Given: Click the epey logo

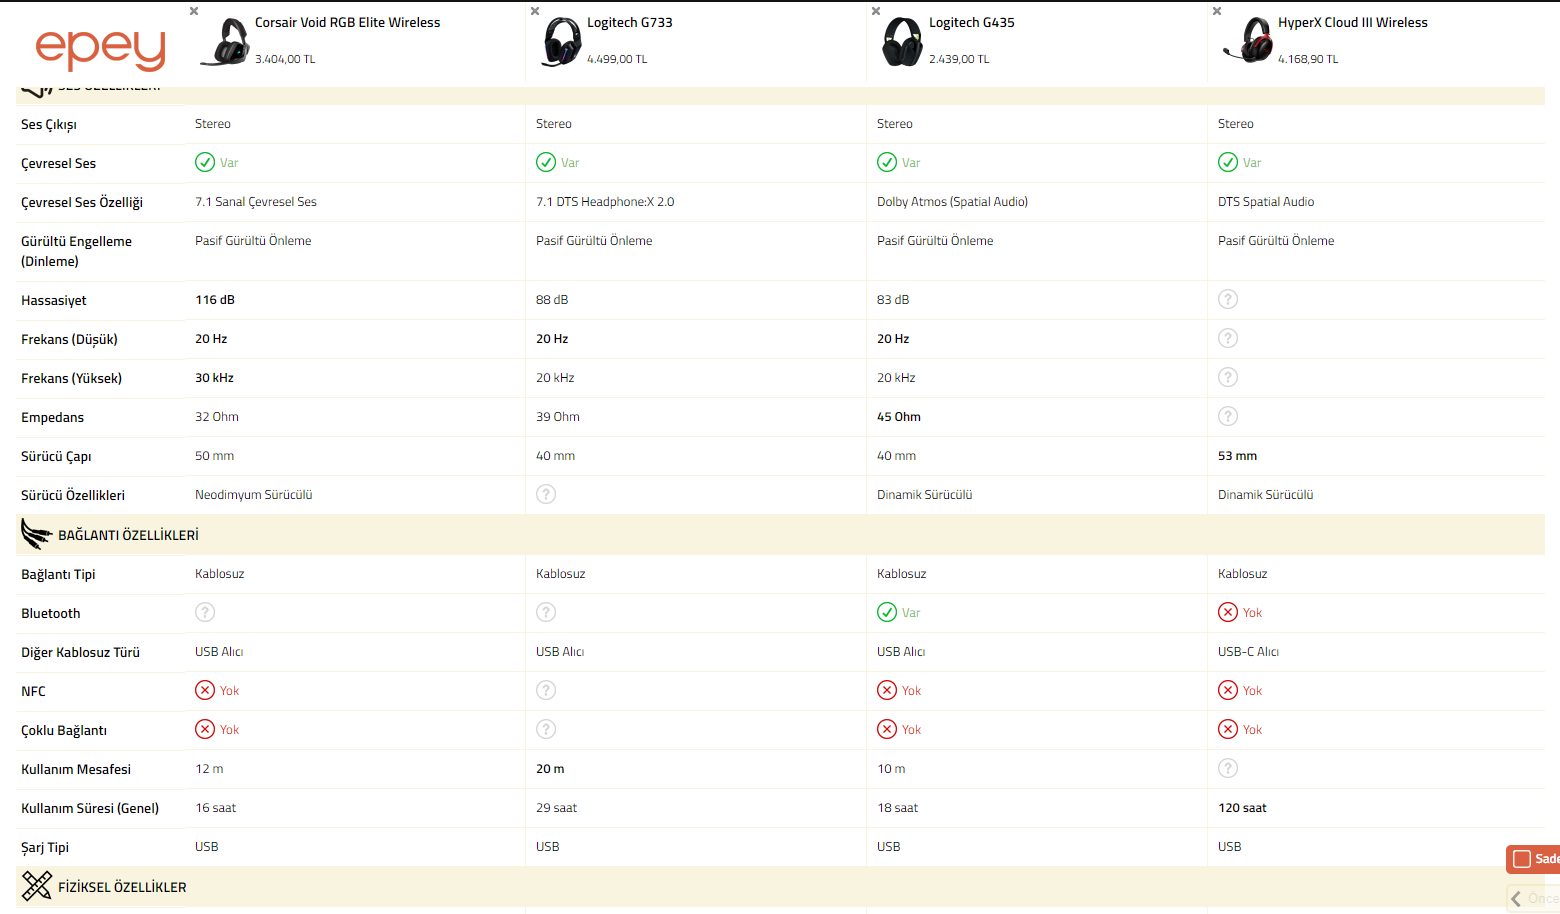Looking at the screenshot, I should click(x=100, y=49).
